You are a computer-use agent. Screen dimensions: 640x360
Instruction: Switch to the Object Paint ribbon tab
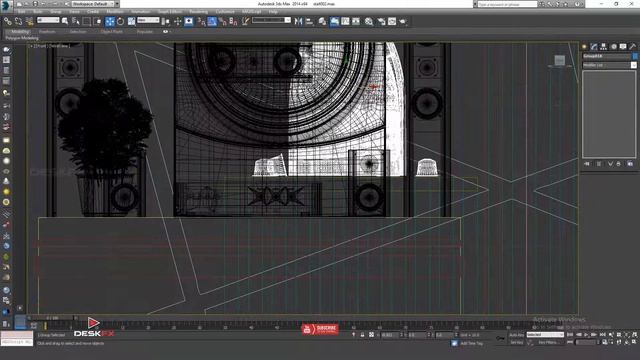[111, 31]
